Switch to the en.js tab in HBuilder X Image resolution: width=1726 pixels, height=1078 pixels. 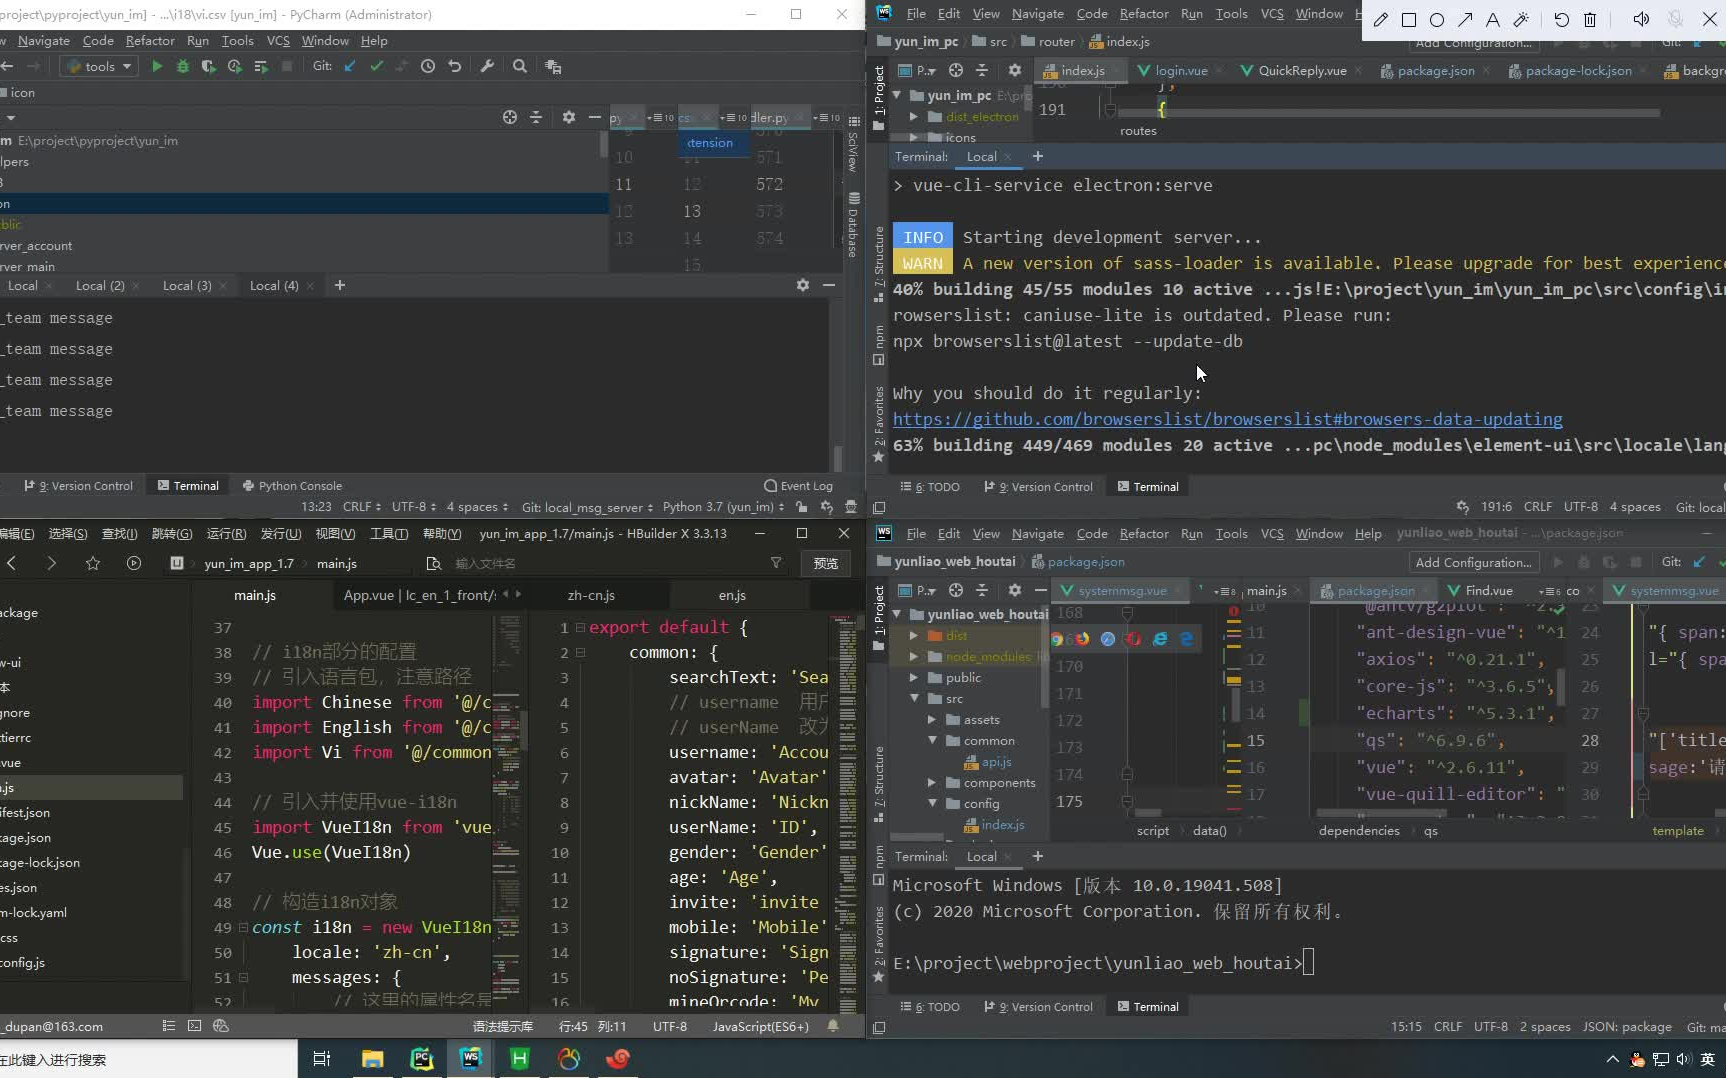click(733, 595)
